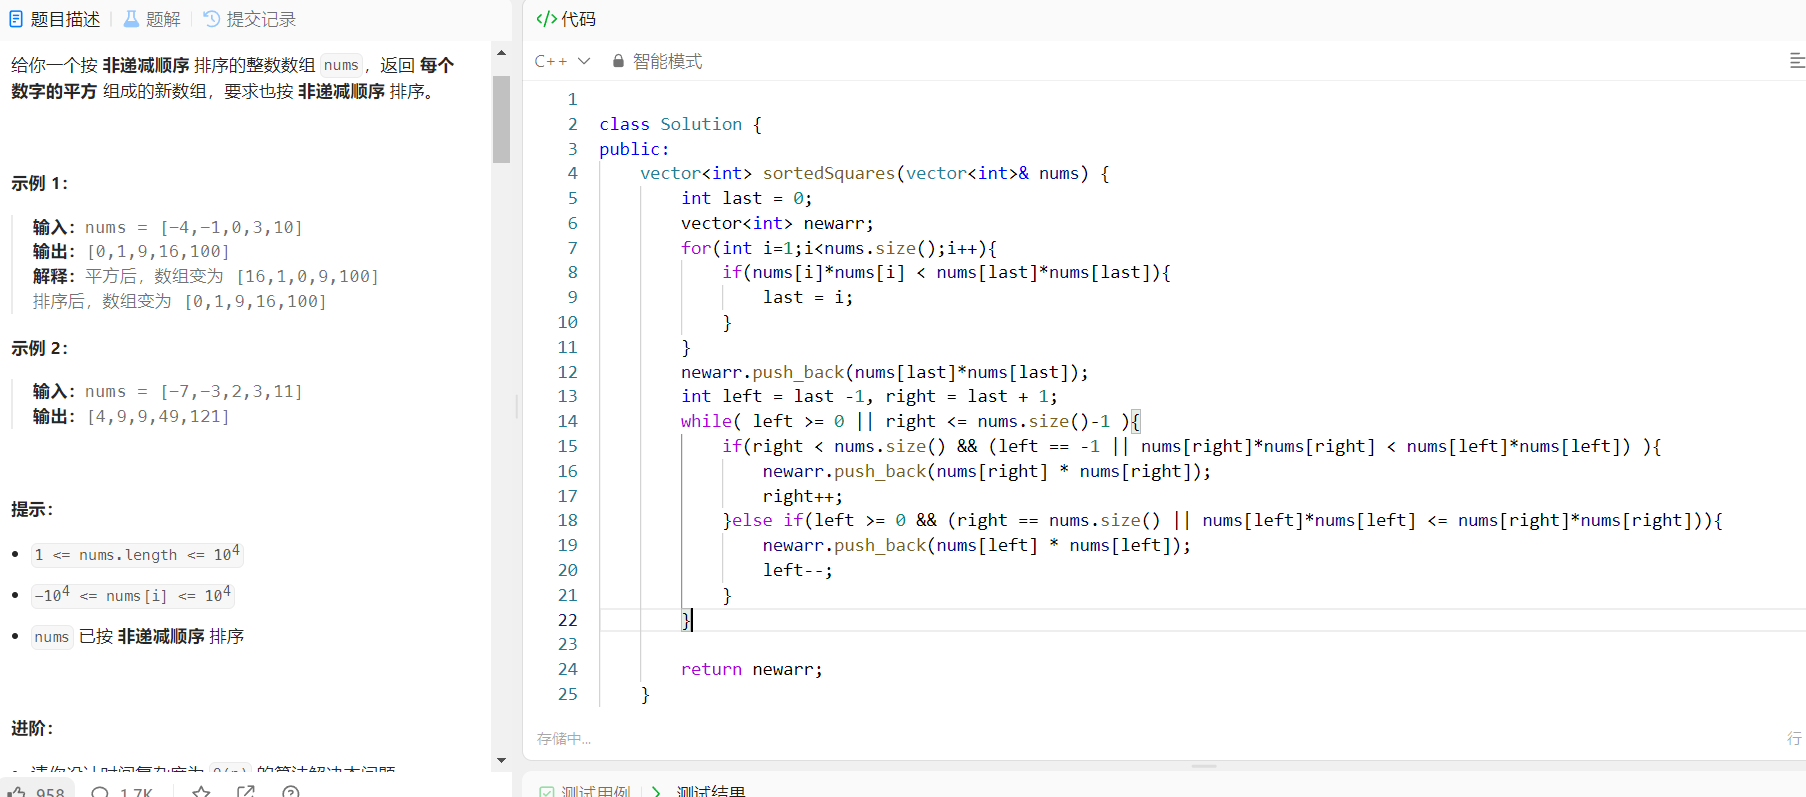Click the 'left--;' code line
Viewport: 1806px width, 797px height.
797,570
